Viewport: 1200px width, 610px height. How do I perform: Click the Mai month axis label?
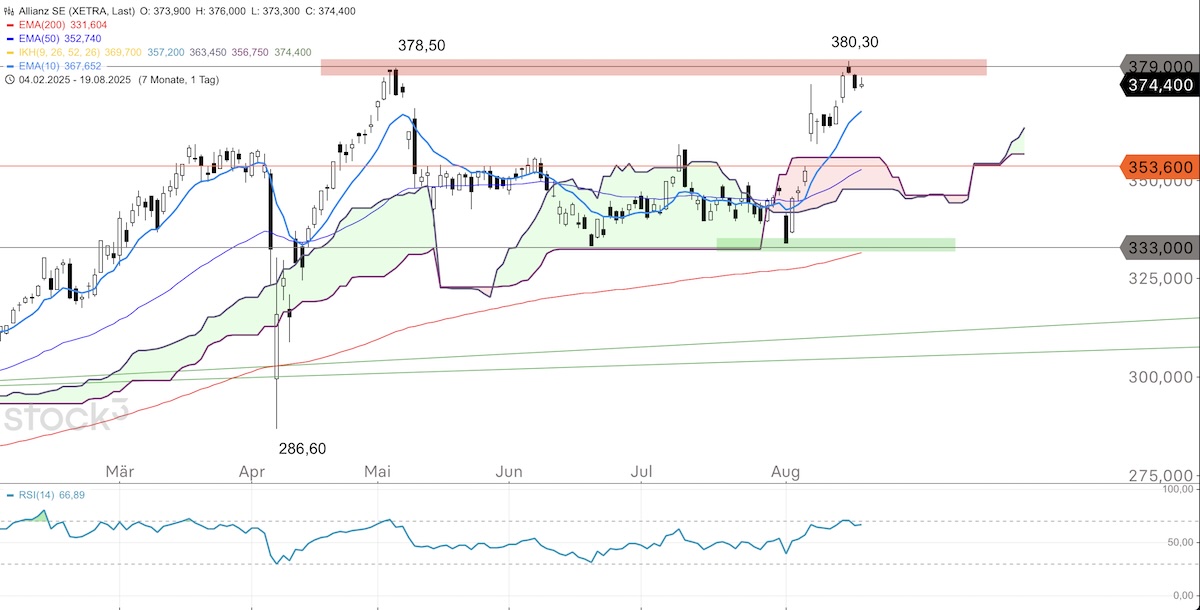(378, 470)
